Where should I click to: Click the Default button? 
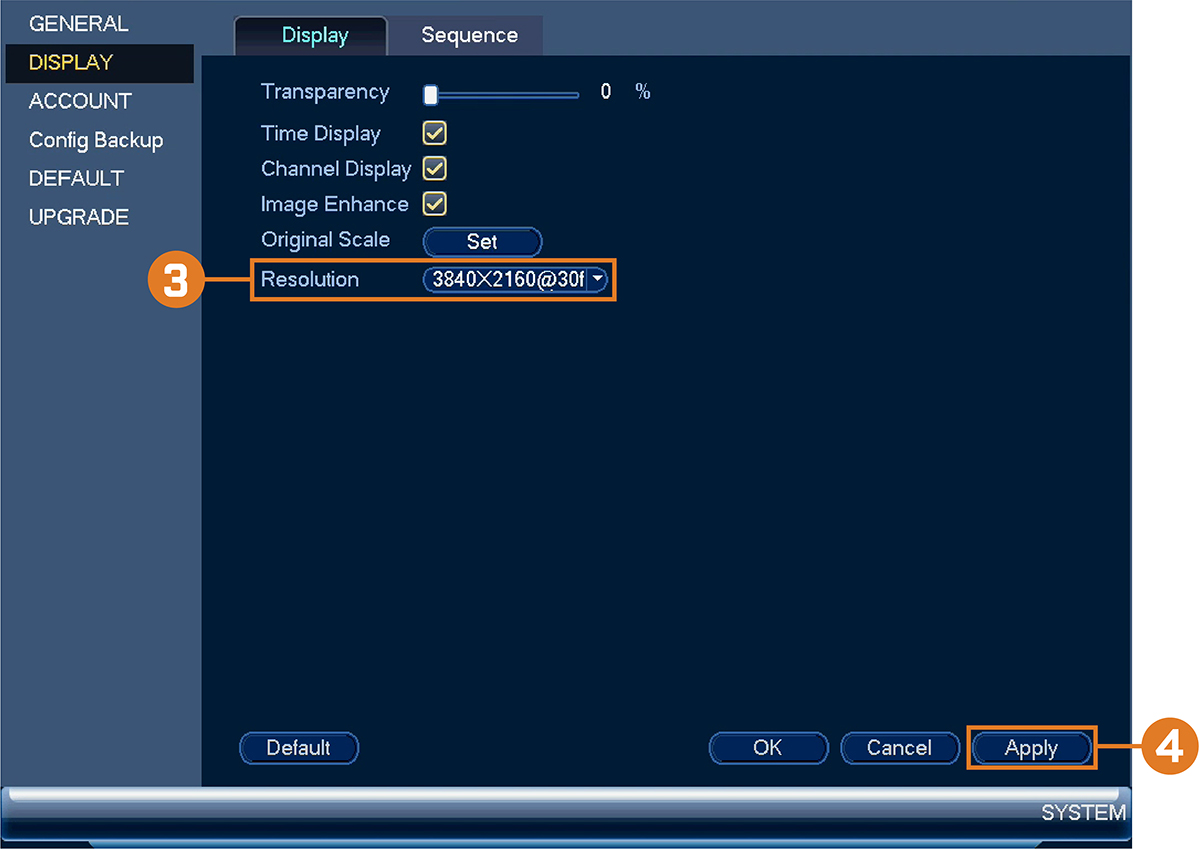[299, 748]
